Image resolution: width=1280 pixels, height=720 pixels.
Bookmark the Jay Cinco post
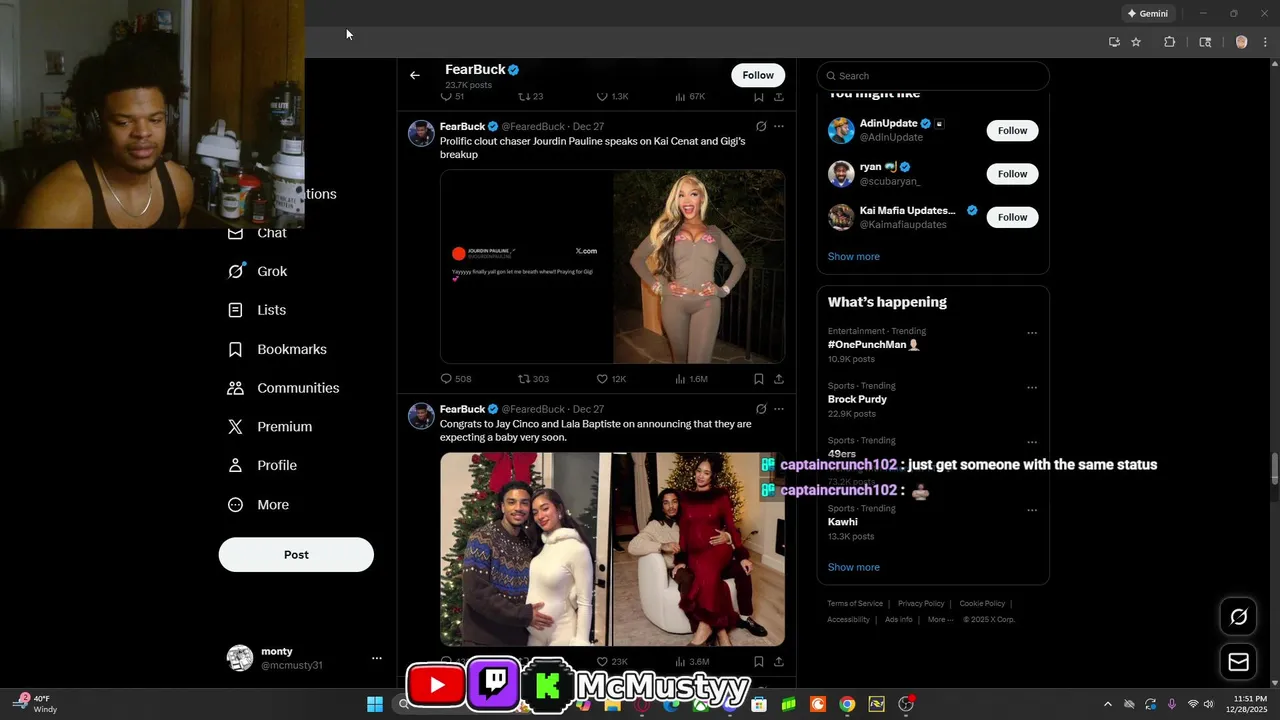click(x=759, y=661)
